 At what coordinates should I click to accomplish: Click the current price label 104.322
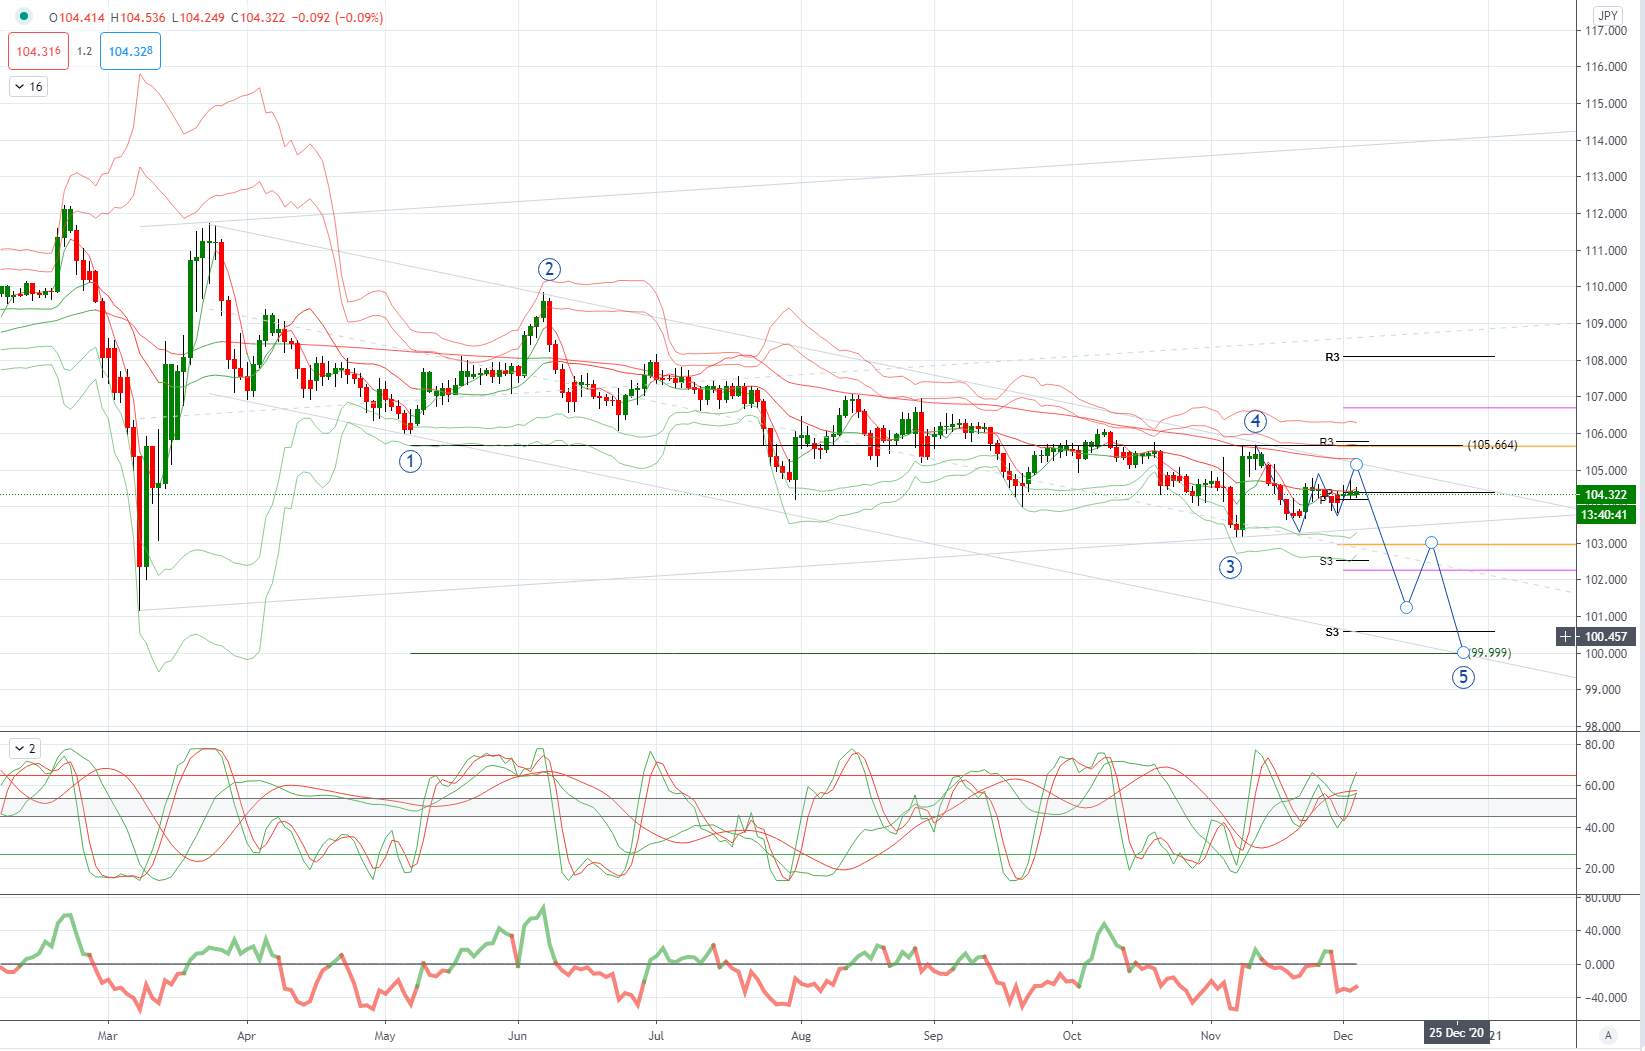click(x=1606, y=495)
